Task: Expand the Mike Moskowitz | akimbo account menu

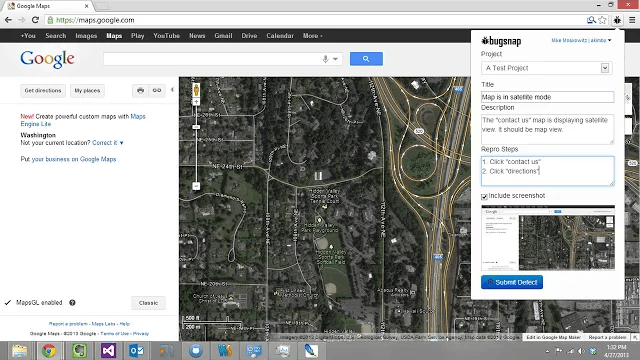Action: click(x=581, y=40)
